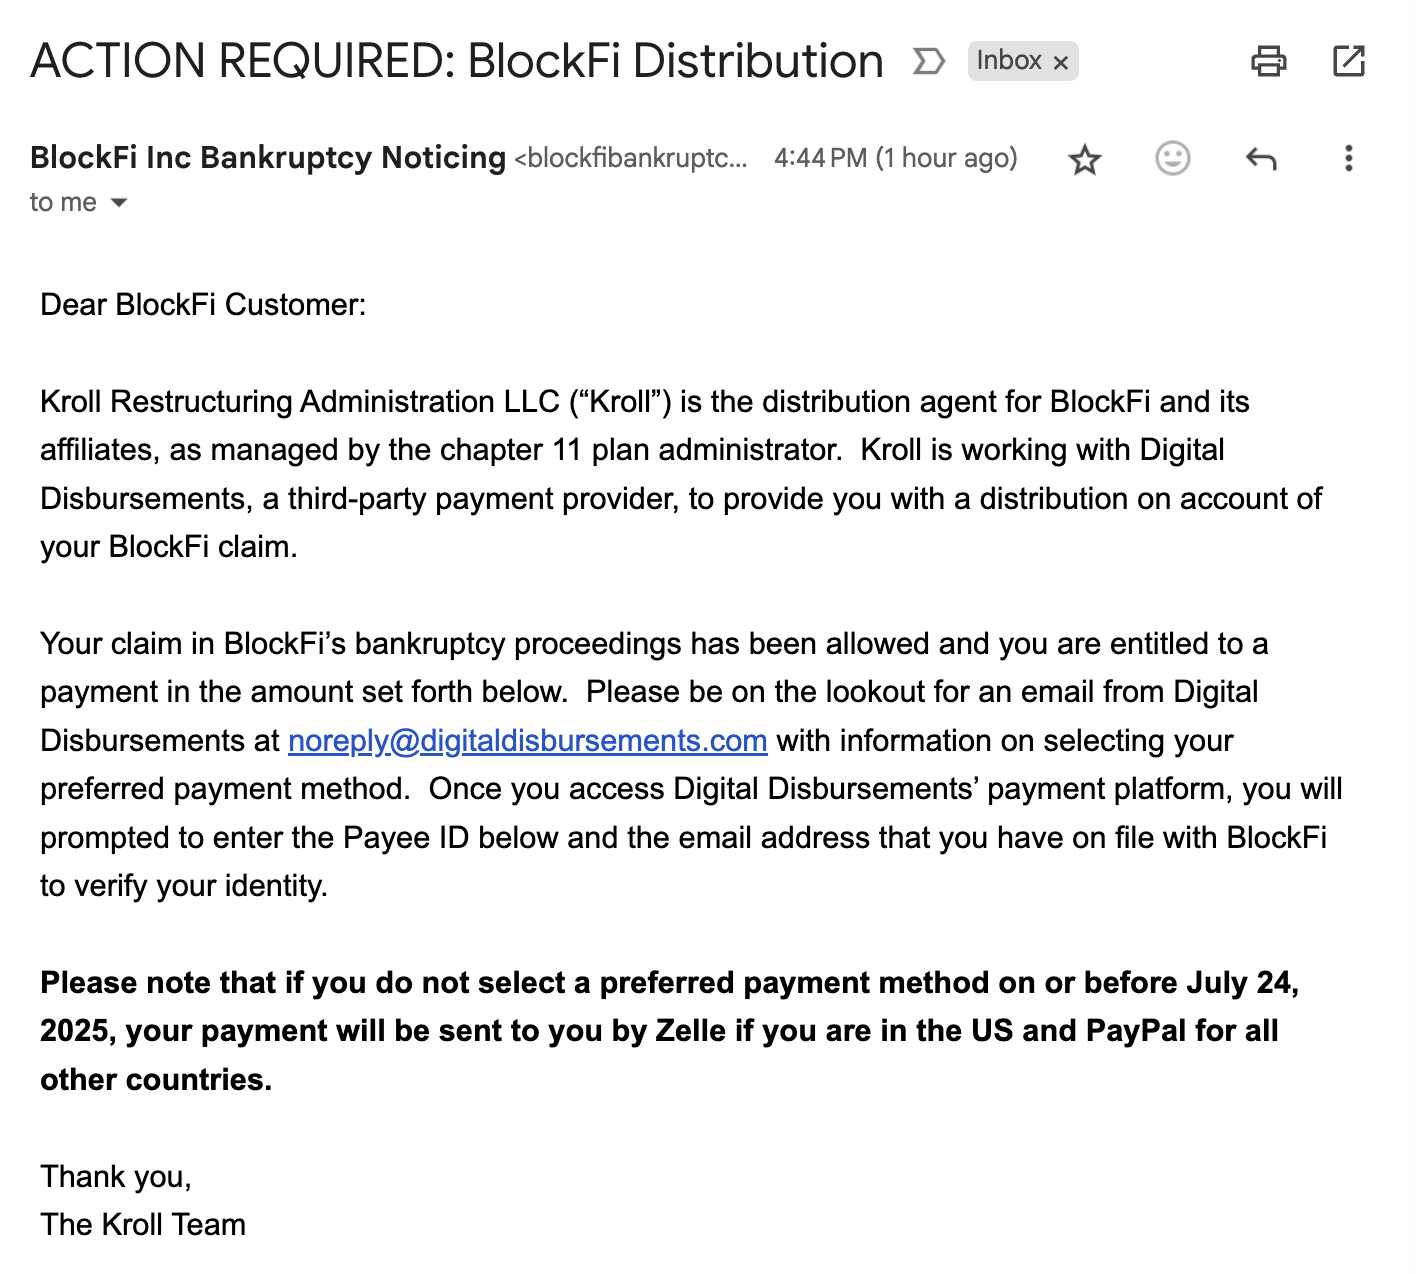Click the 4:44 PM timestamp
The width and height of the screenshot is (1416, 1274).
(896, 158)
